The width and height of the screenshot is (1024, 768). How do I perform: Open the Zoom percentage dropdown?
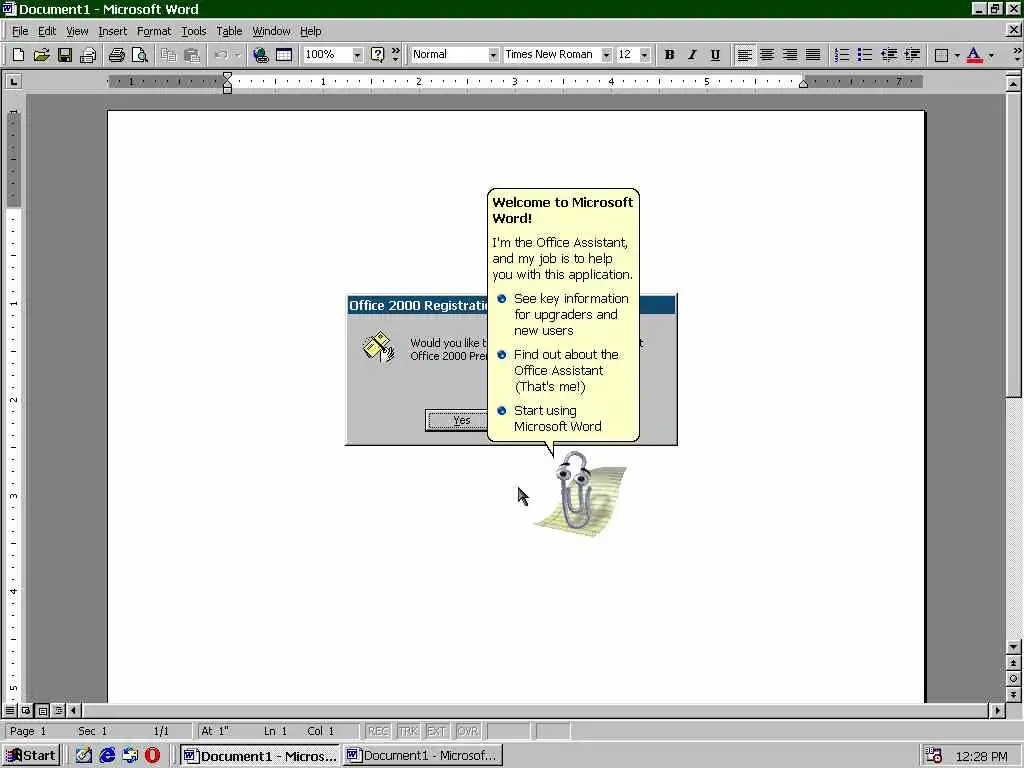tap(357, 55)
